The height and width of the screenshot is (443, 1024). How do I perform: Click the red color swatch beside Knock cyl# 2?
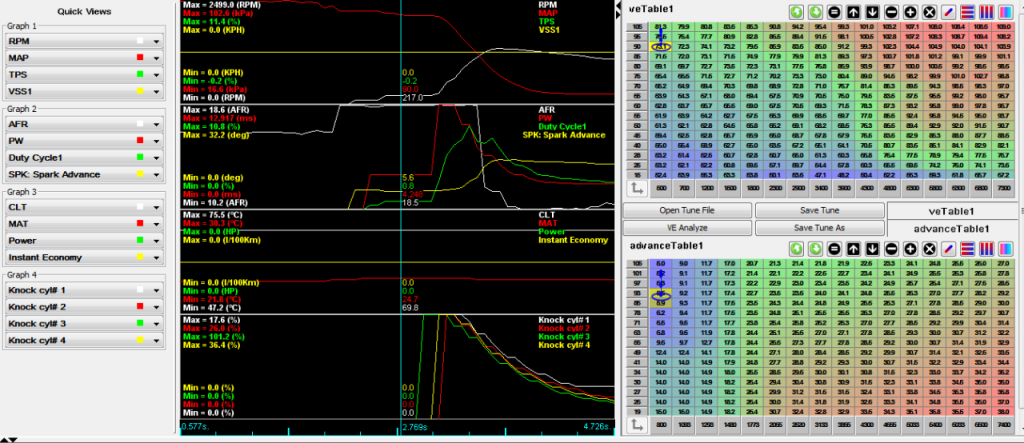(140, 307)
